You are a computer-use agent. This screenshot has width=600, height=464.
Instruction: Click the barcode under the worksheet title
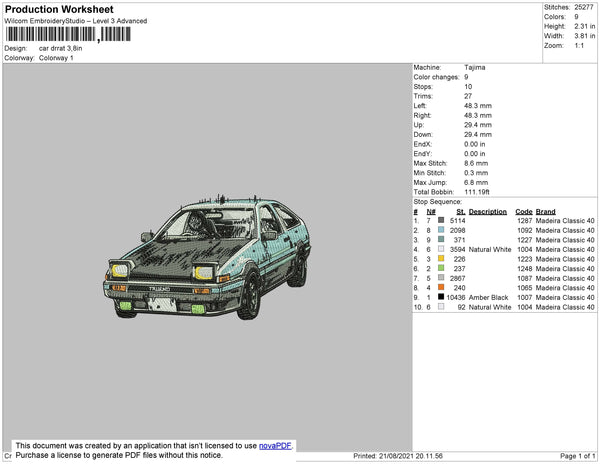[68, 34]
